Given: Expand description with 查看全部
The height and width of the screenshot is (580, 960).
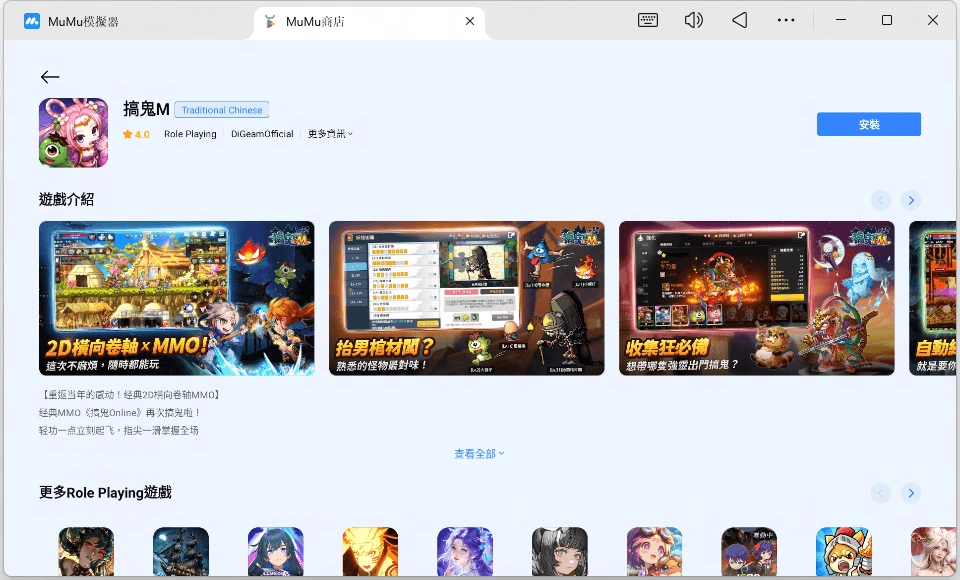Looking at the screenshot, I should [x=479, y=454].
